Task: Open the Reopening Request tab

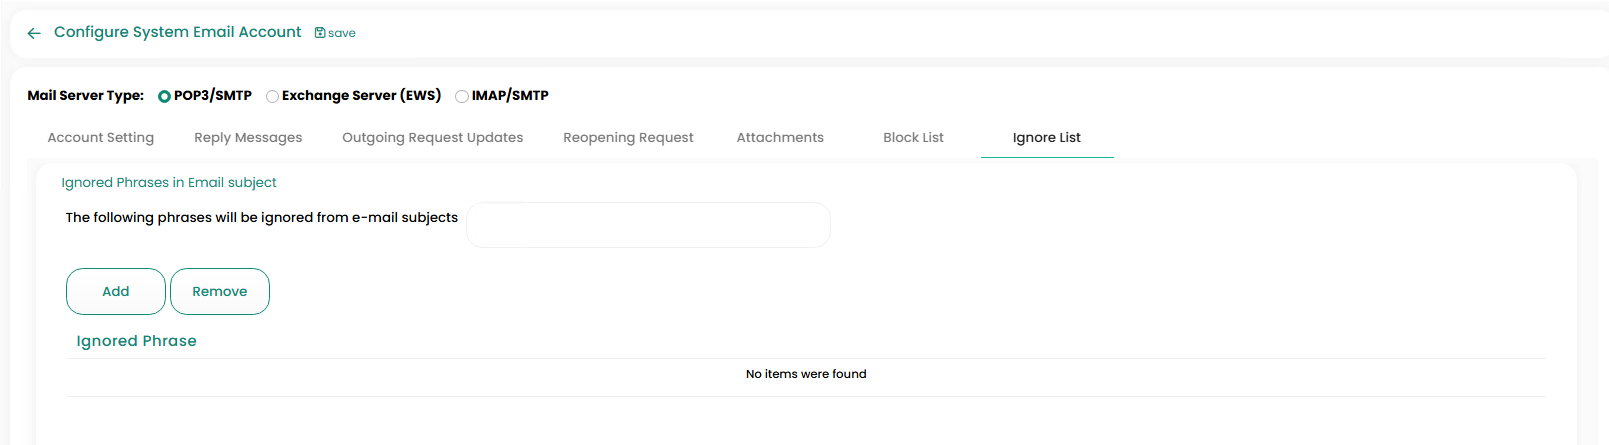Action: (x=628, y=138)
